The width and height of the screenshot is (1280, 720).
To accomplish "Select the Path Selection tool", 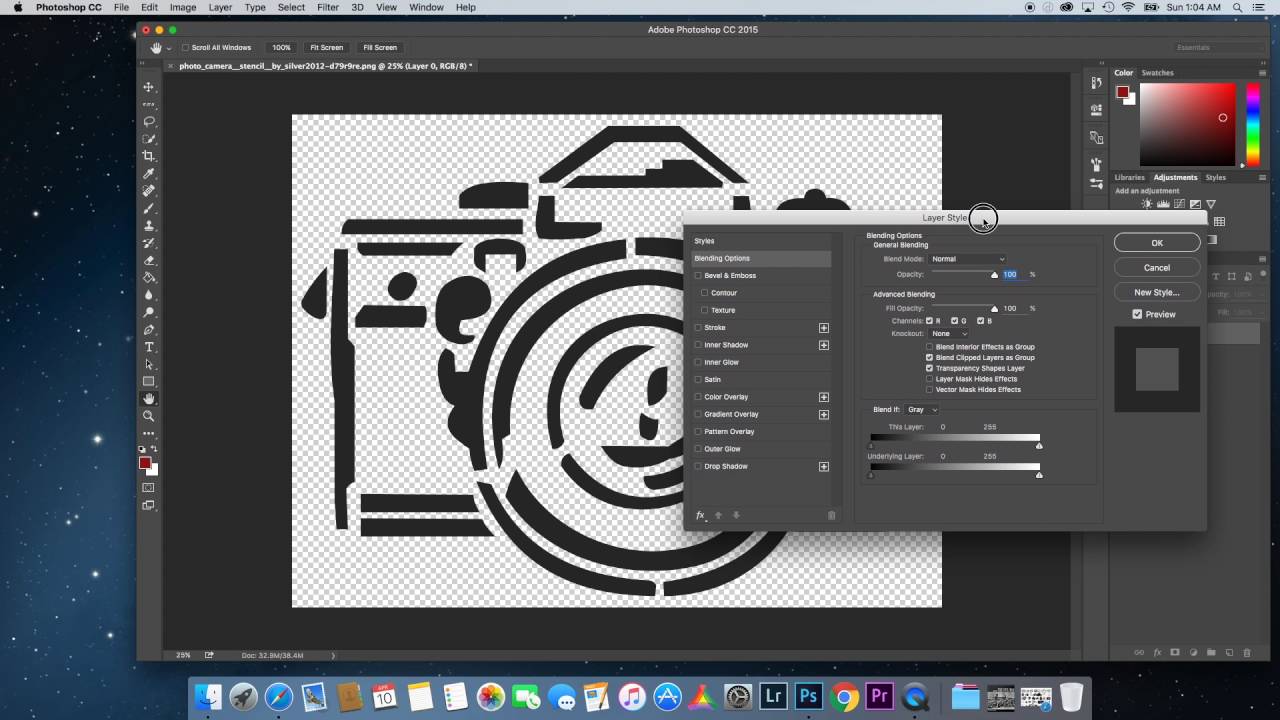I will pyautogui.click(x=149, y=364).
